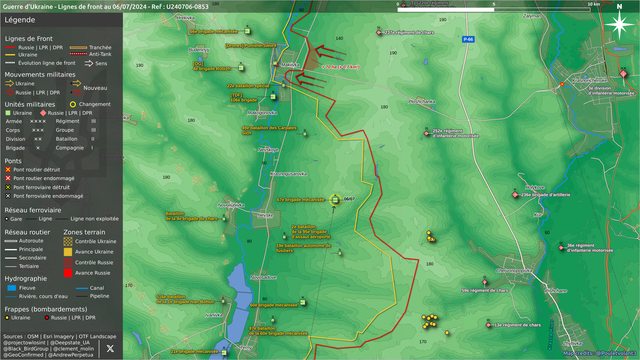Select the highlighted 47e brigade mécanisée unit marker

click(x=335, y=200)
